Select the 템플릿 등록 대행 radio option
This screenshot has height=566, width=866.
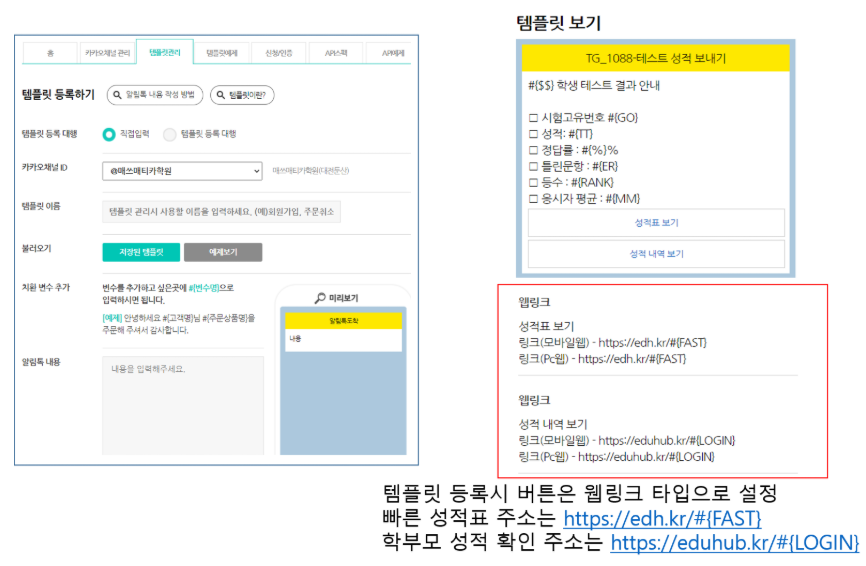coord(169,134)
